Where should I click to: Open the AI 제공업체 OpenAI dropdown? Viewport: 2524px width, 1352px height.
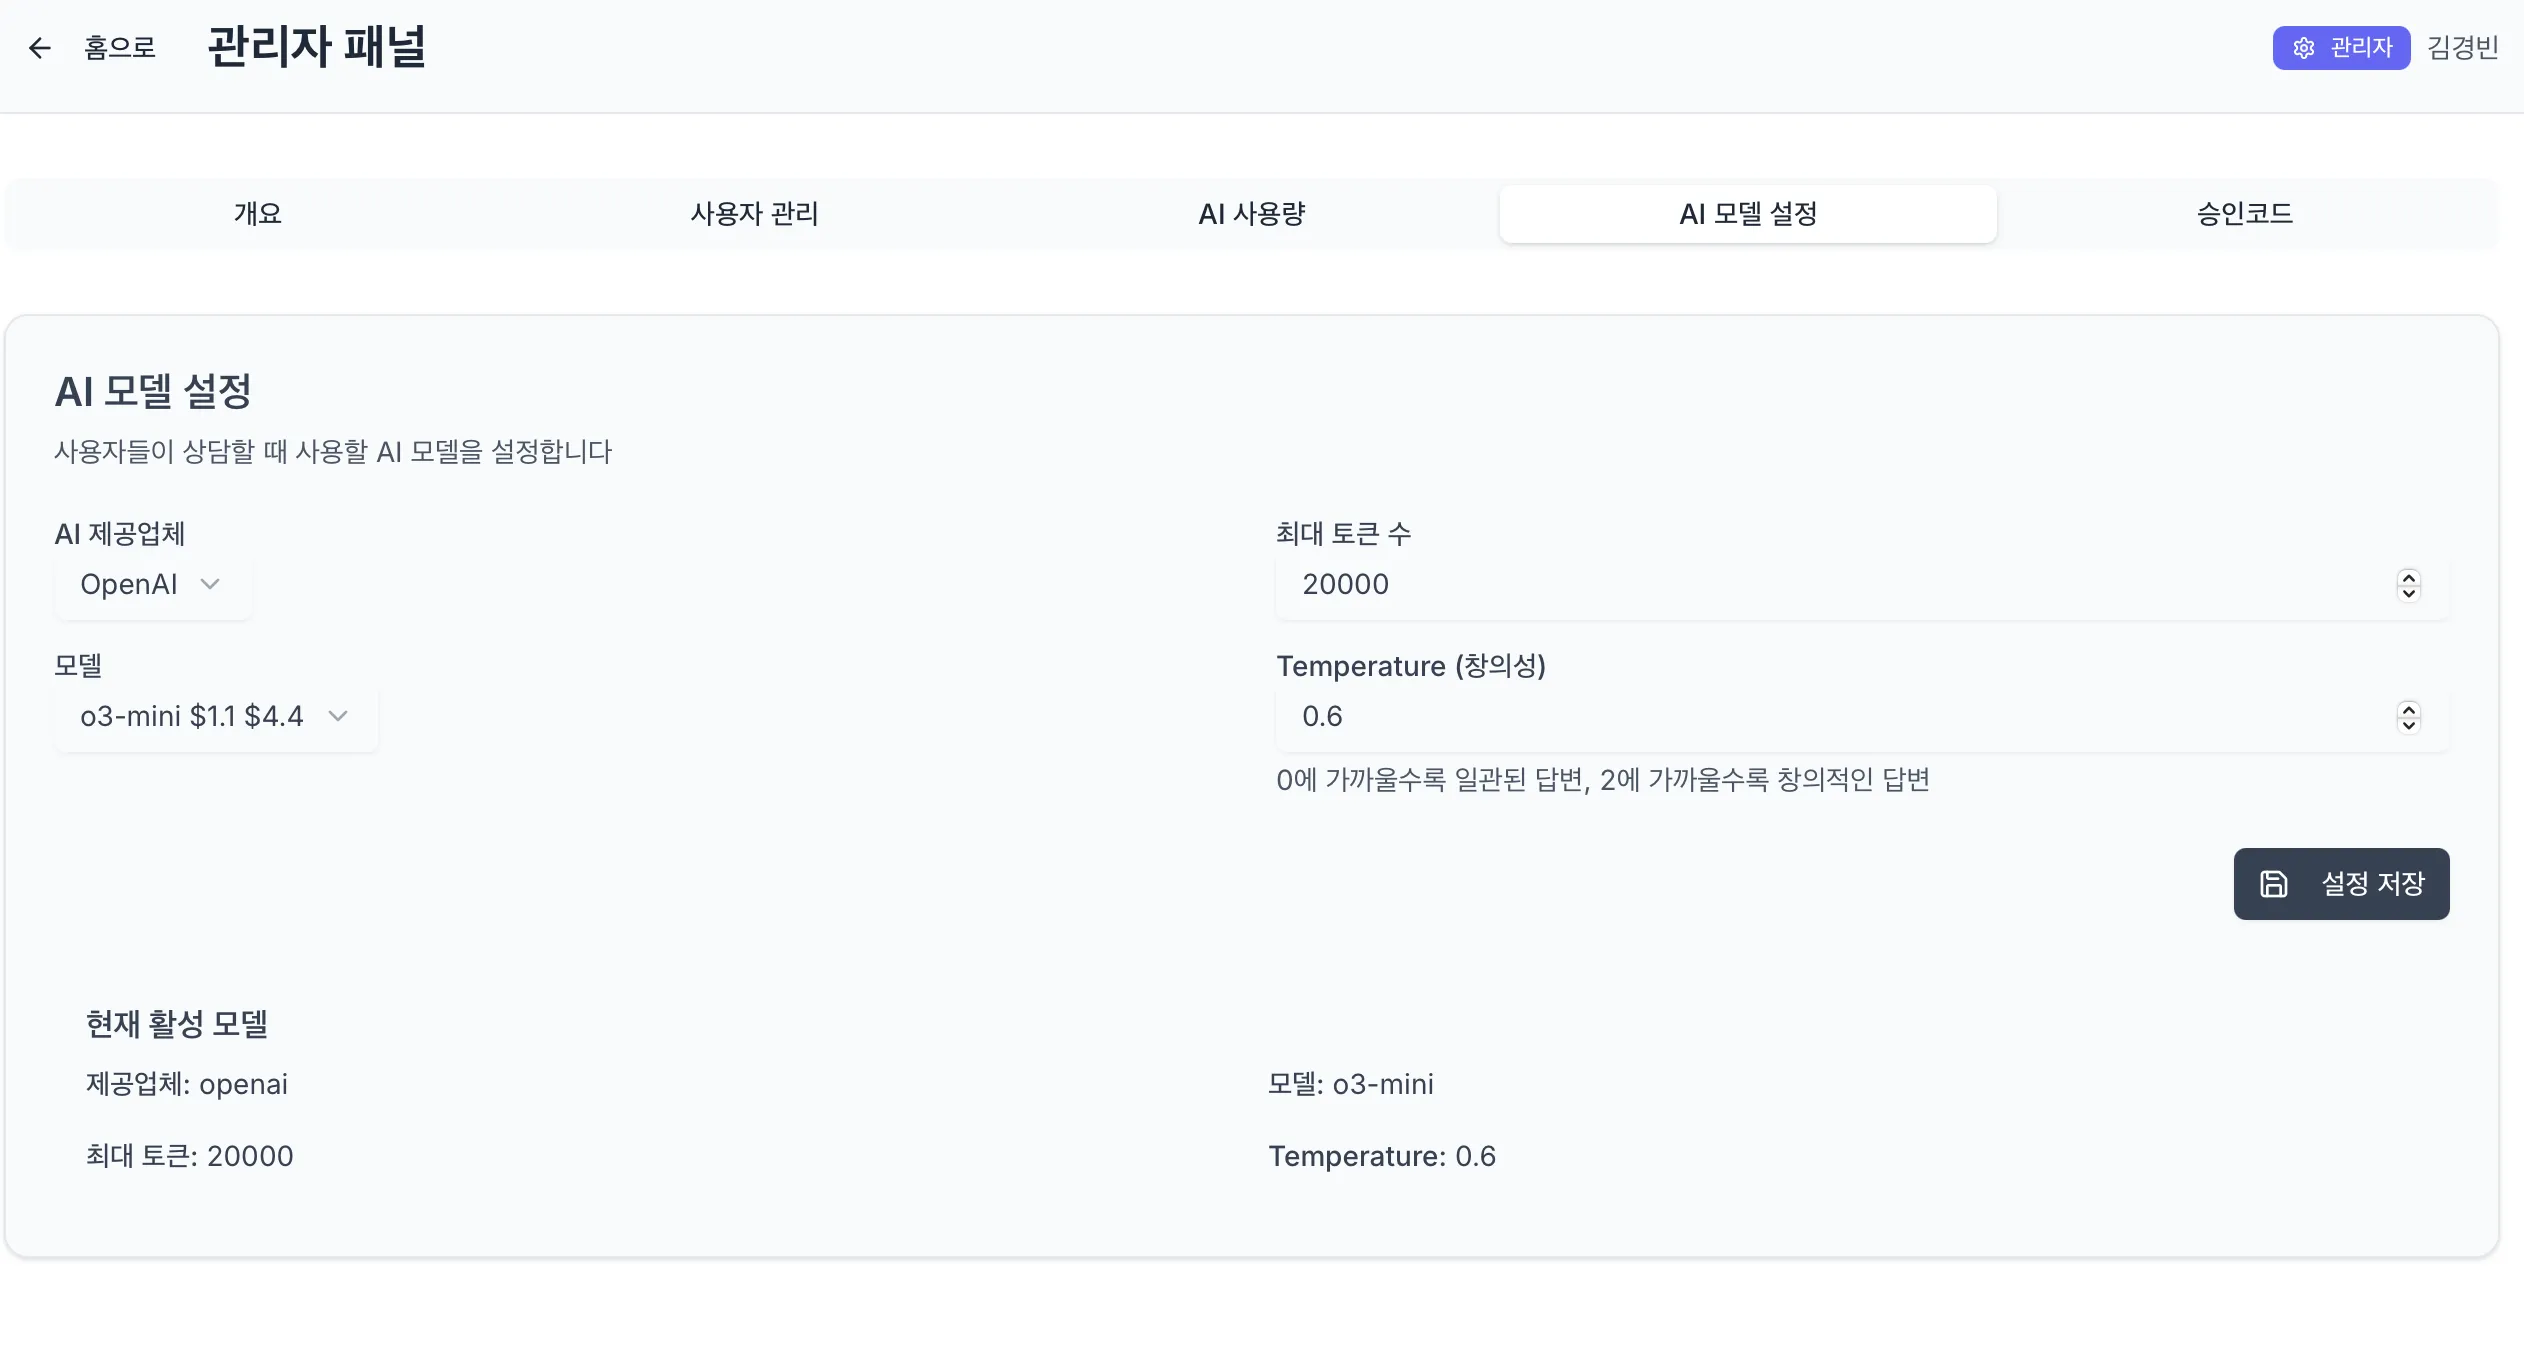point(152,584)
